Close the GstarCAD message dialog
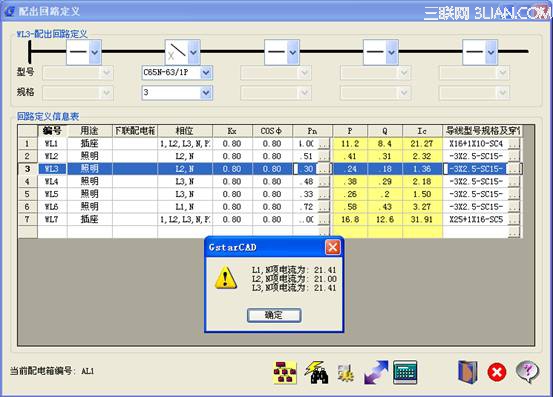This screenshot has width=553, height=397. click(x=333, y=248)
